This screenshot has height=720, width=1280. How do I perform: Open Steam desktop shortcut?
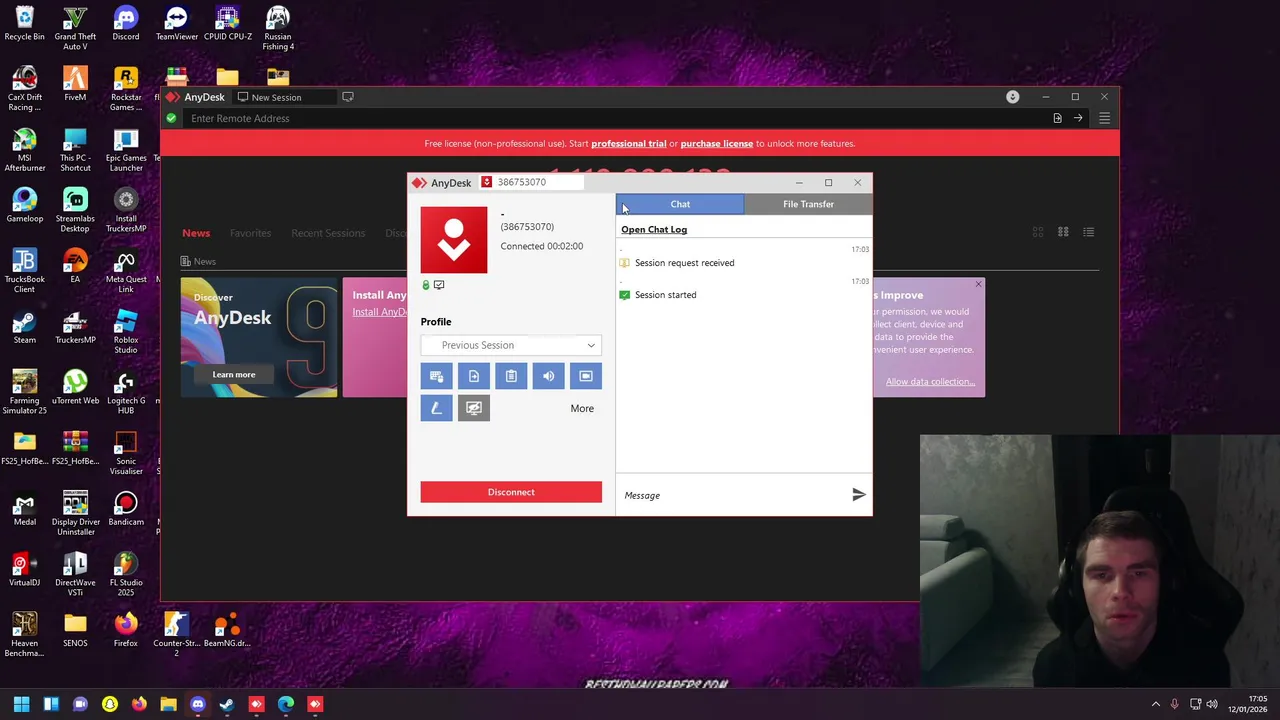(x=24, y=328)
